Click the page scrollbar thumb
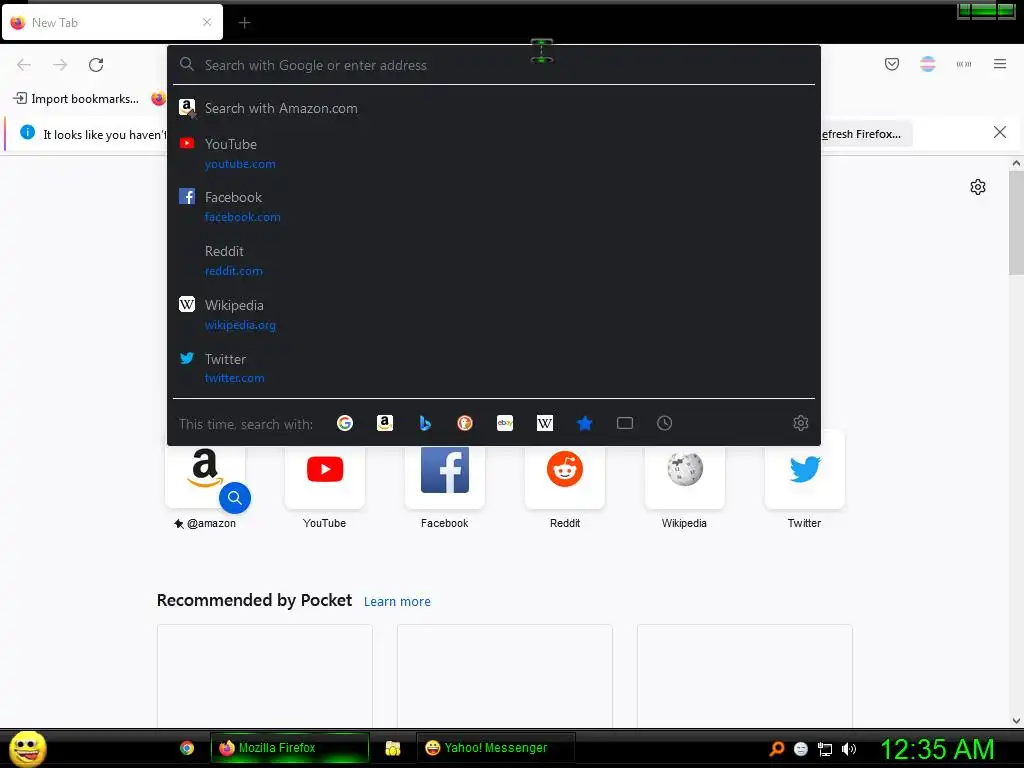 (1016, 223)
